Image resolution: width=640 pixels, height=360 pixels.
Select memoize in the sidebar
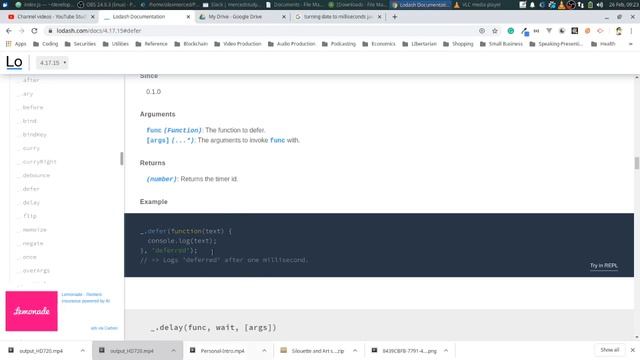coord(34,230)
